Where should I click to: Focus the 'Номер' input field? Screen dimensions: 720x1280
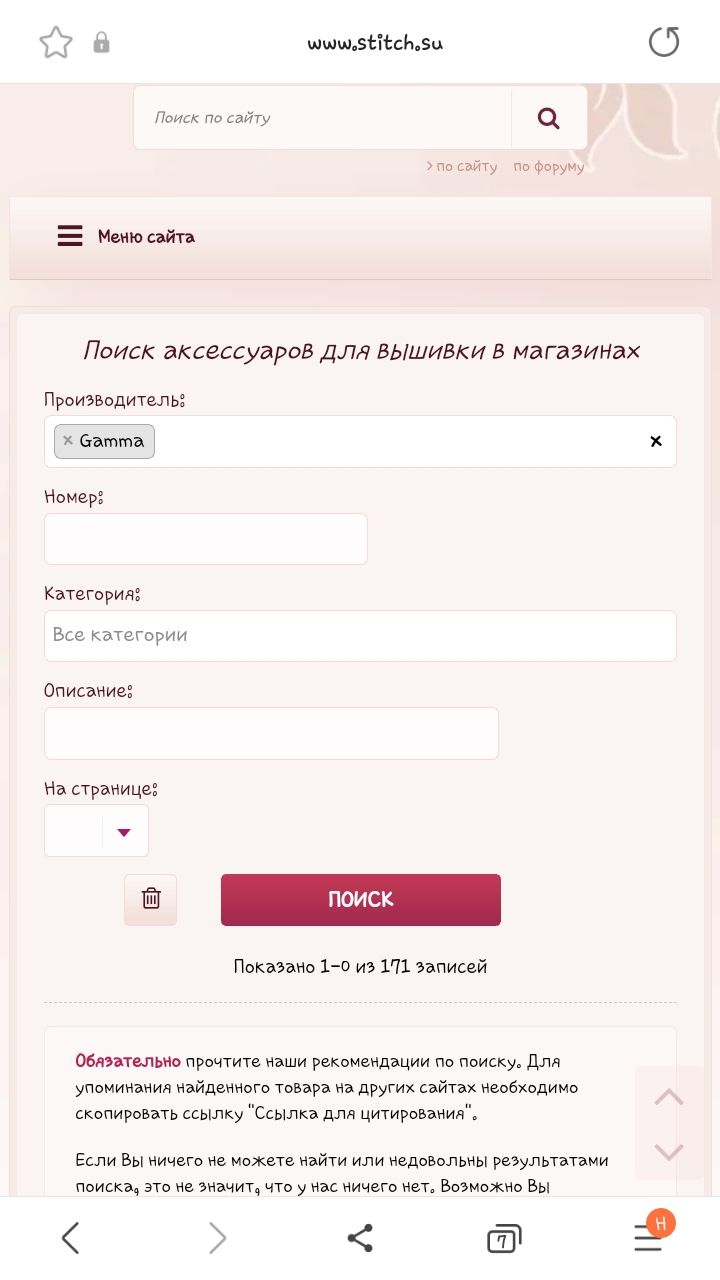coord(206,539)
